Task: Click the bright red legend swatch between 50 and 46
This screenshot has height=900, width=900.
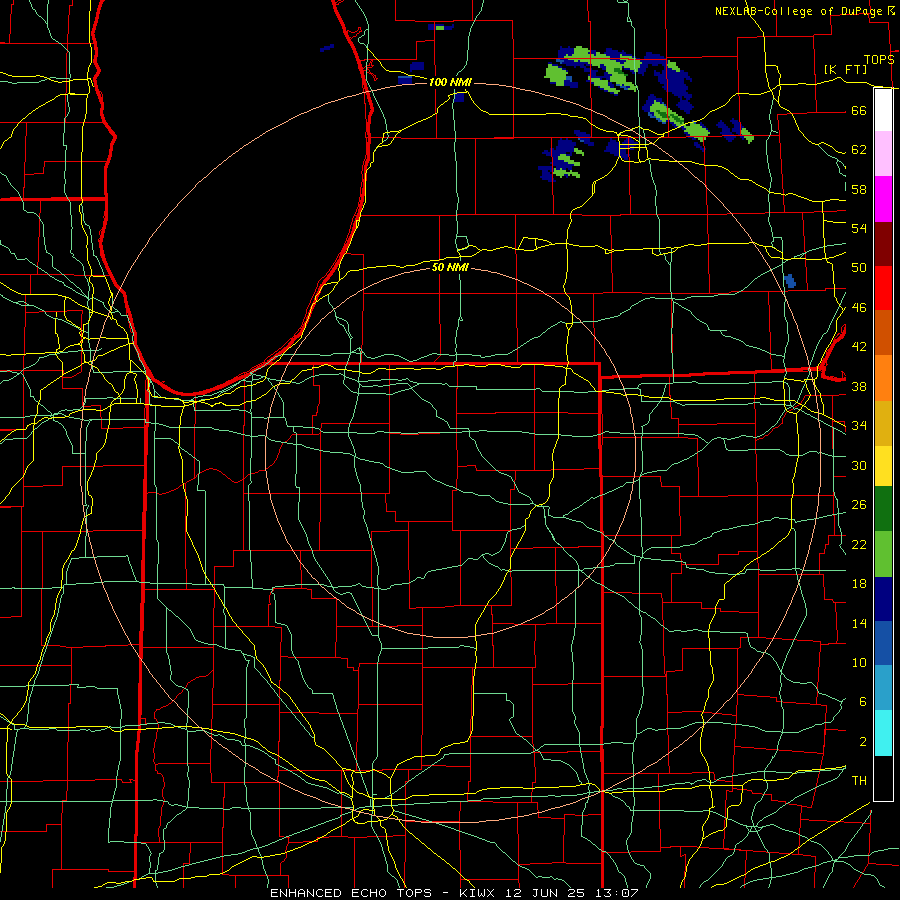Action: click(883, 288)
